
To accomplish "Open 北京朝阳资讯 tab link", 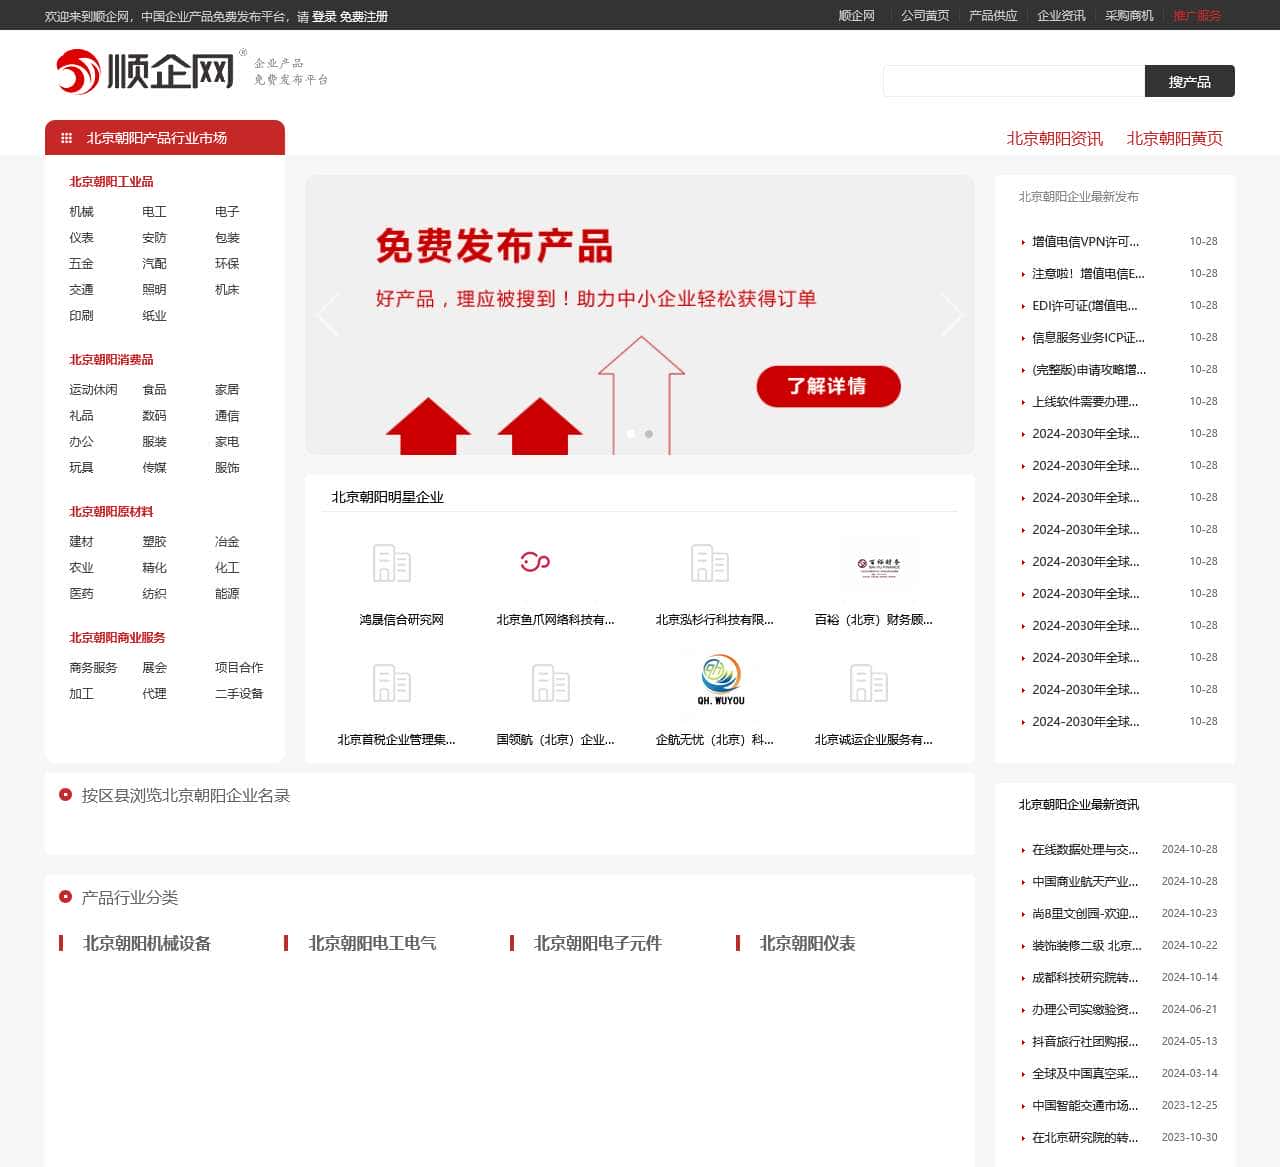I will pyautogui.click(x=1054, y=139).
